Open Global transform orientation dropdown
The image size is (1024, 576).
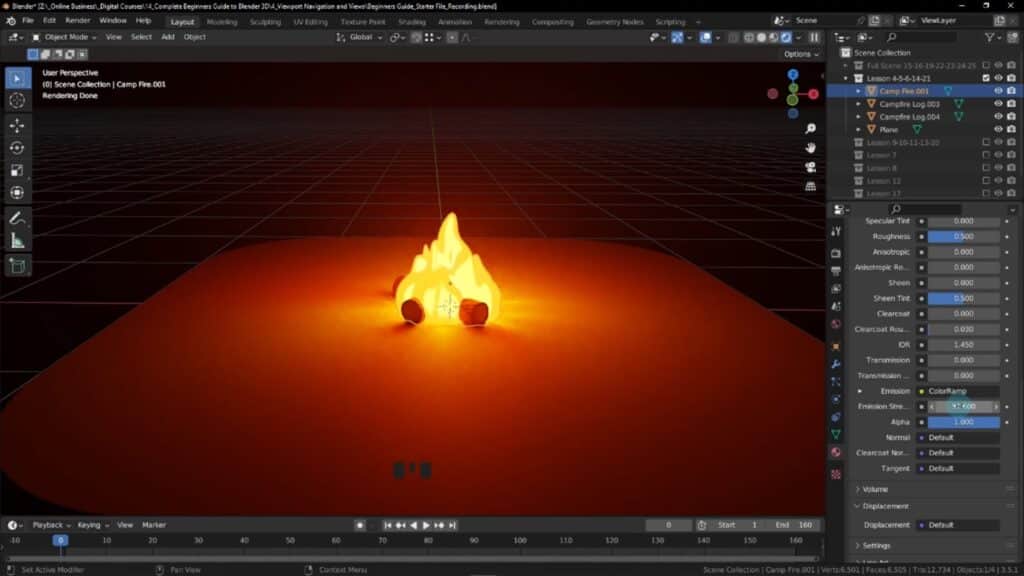click(360, 37)
